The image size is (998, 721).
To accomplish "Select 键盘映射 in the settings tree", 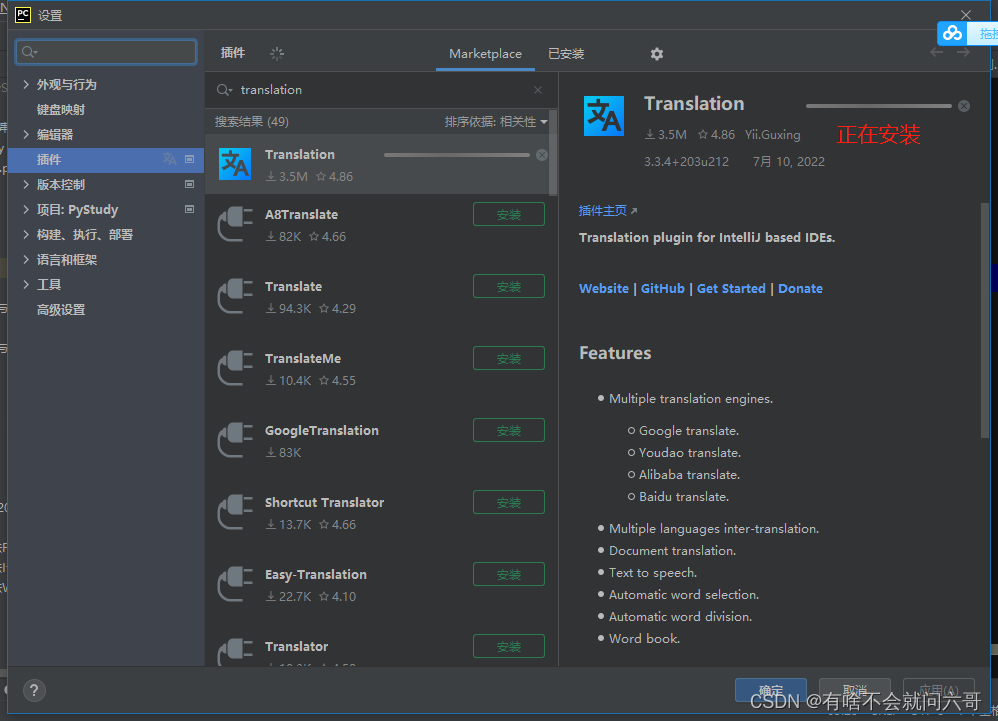I will (x=60, y=109).
